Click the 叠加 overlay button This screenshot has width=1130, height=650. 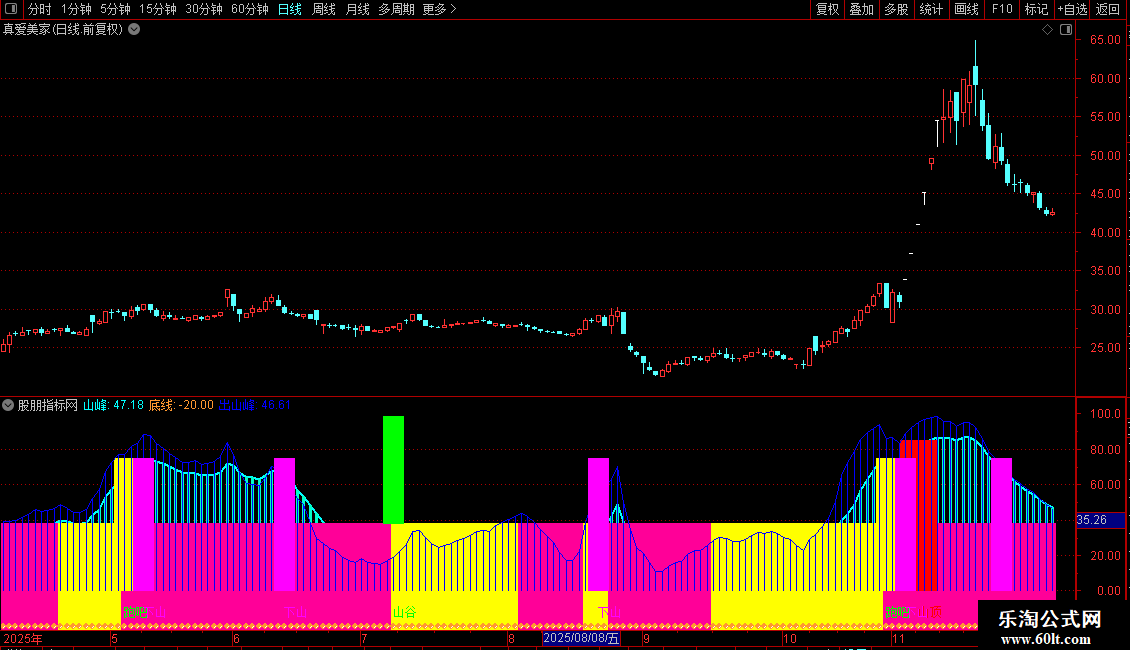pyautogui.click(x=862, y=9)
